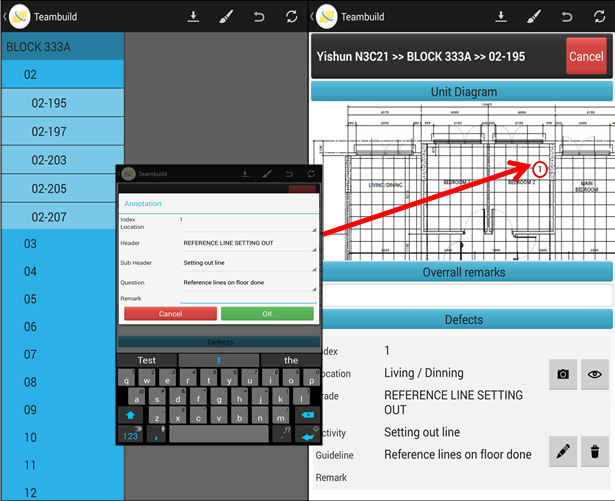Tap the download icon in left panel header
Screen dimensions: 615x501
[193, 17]
